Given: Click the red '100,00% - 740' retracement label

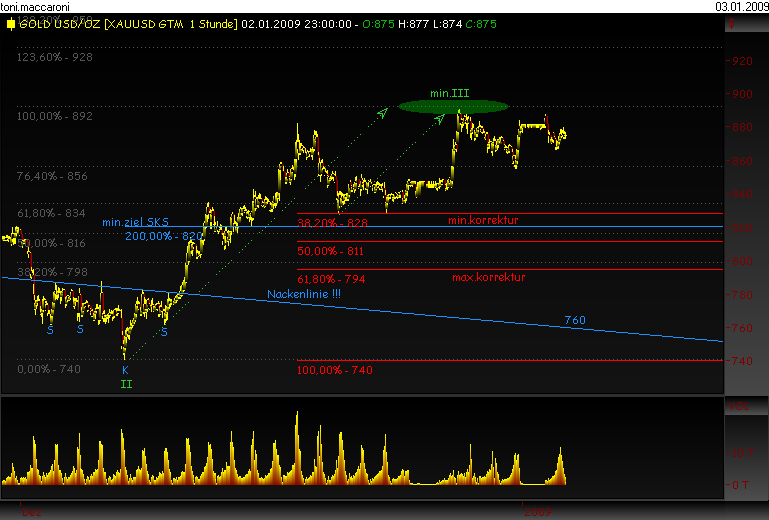Looking at the screenshot, I should pyautogui.click(x=335, y=370).
